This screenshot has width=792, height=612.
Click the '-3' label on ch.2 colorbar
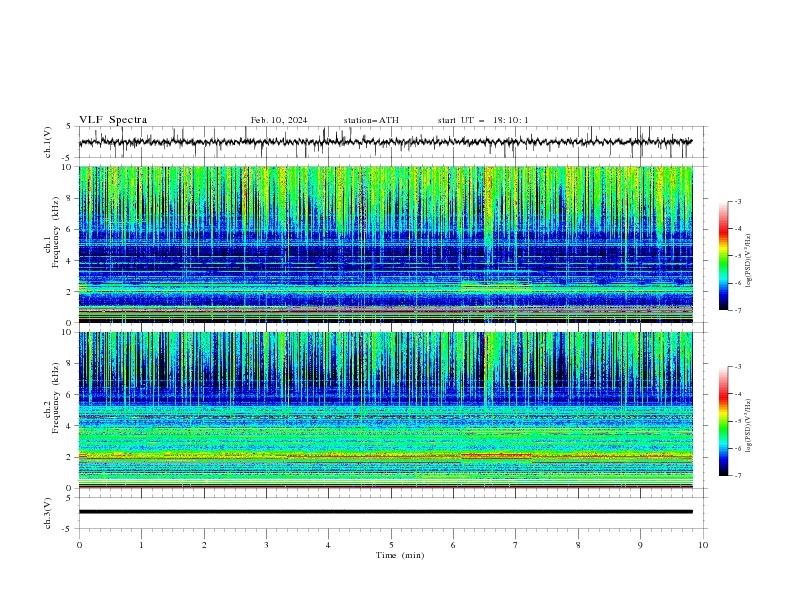click(737, 367)
